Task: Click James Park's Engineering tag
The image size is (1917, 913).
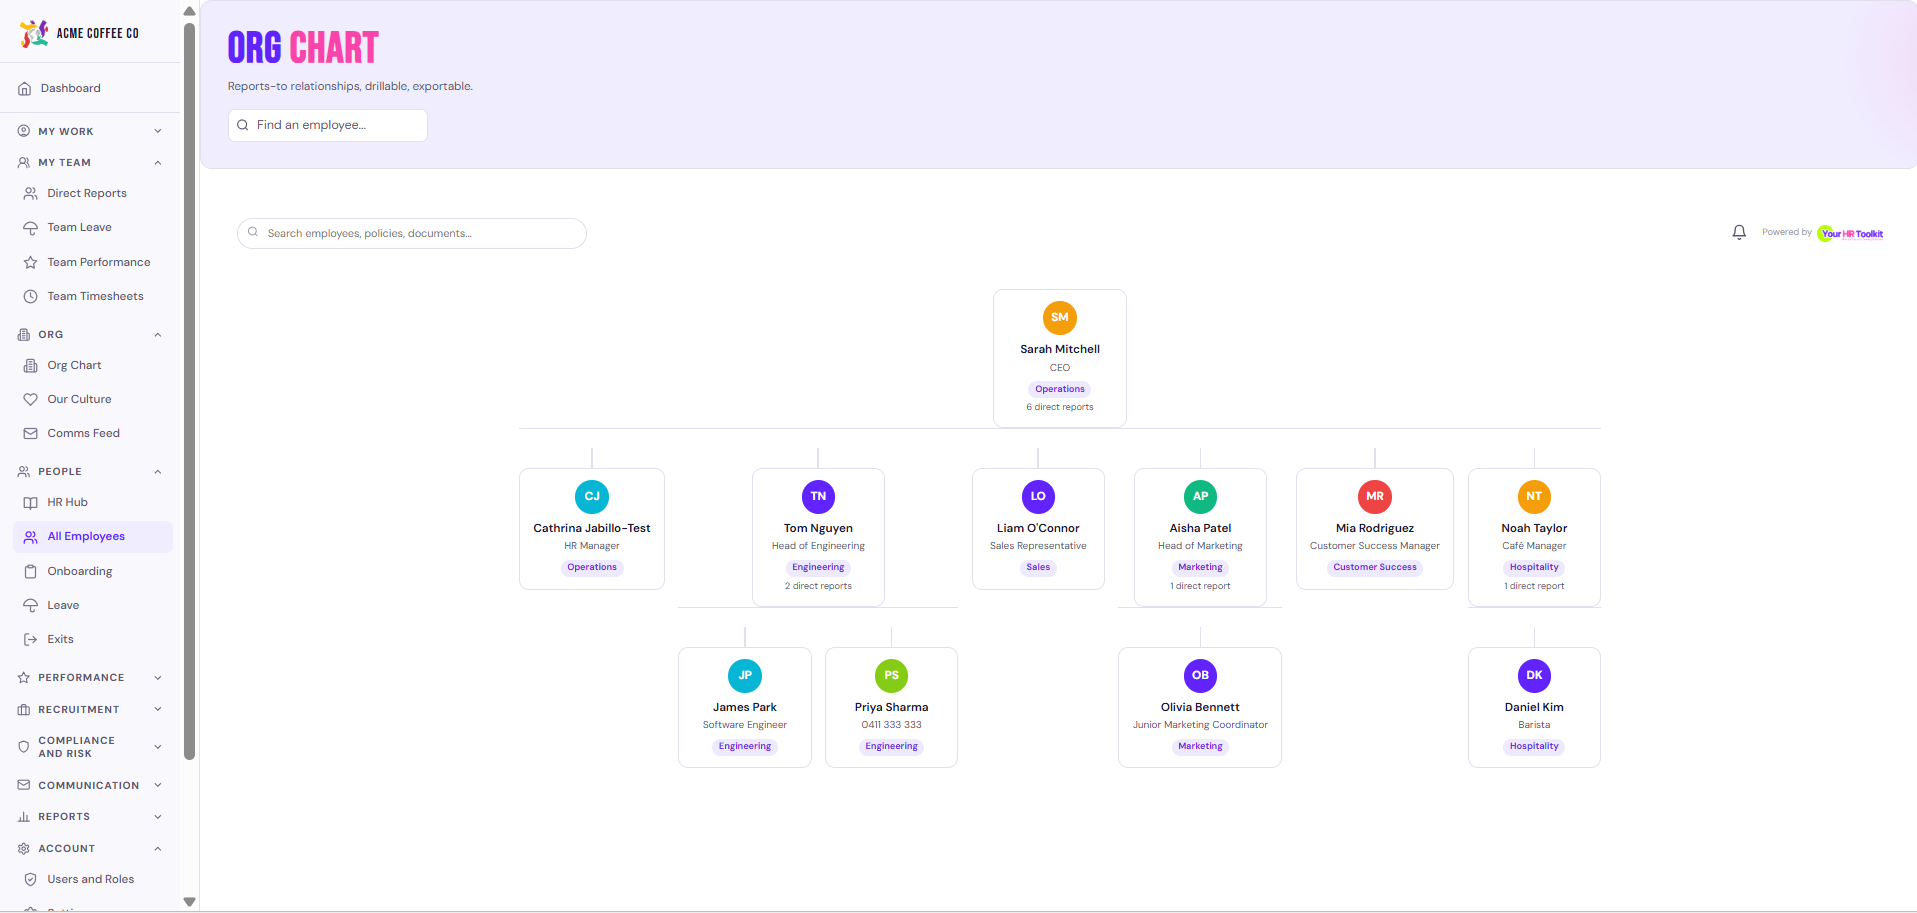Action: [745, 746]
